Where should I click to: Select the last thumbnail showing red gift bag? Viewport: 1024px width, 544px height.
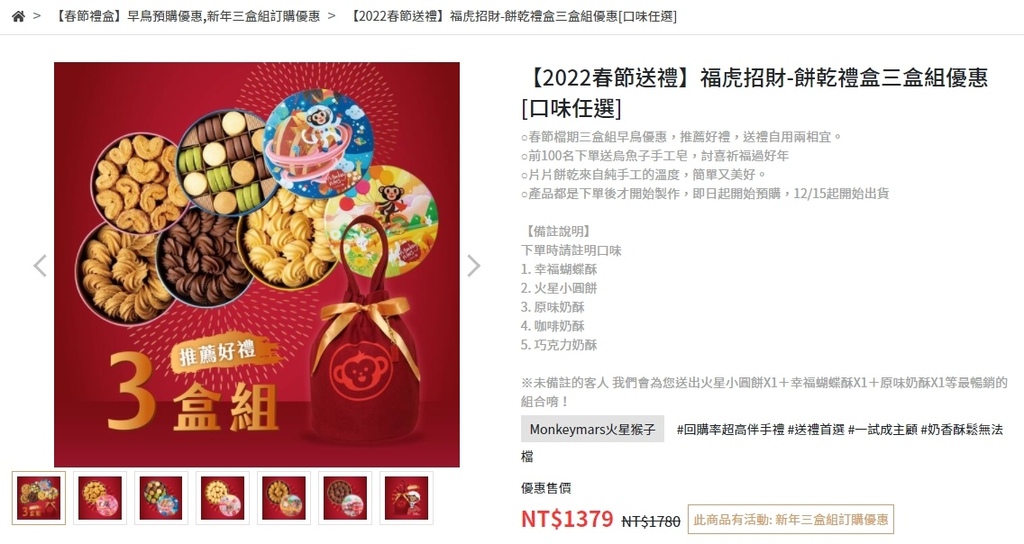click(407, 498)
